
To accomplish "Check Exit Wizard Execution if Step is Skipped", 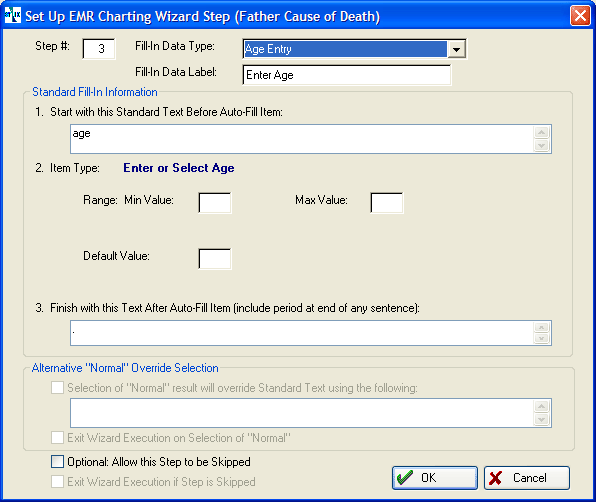I will click(x=57, y=482).
